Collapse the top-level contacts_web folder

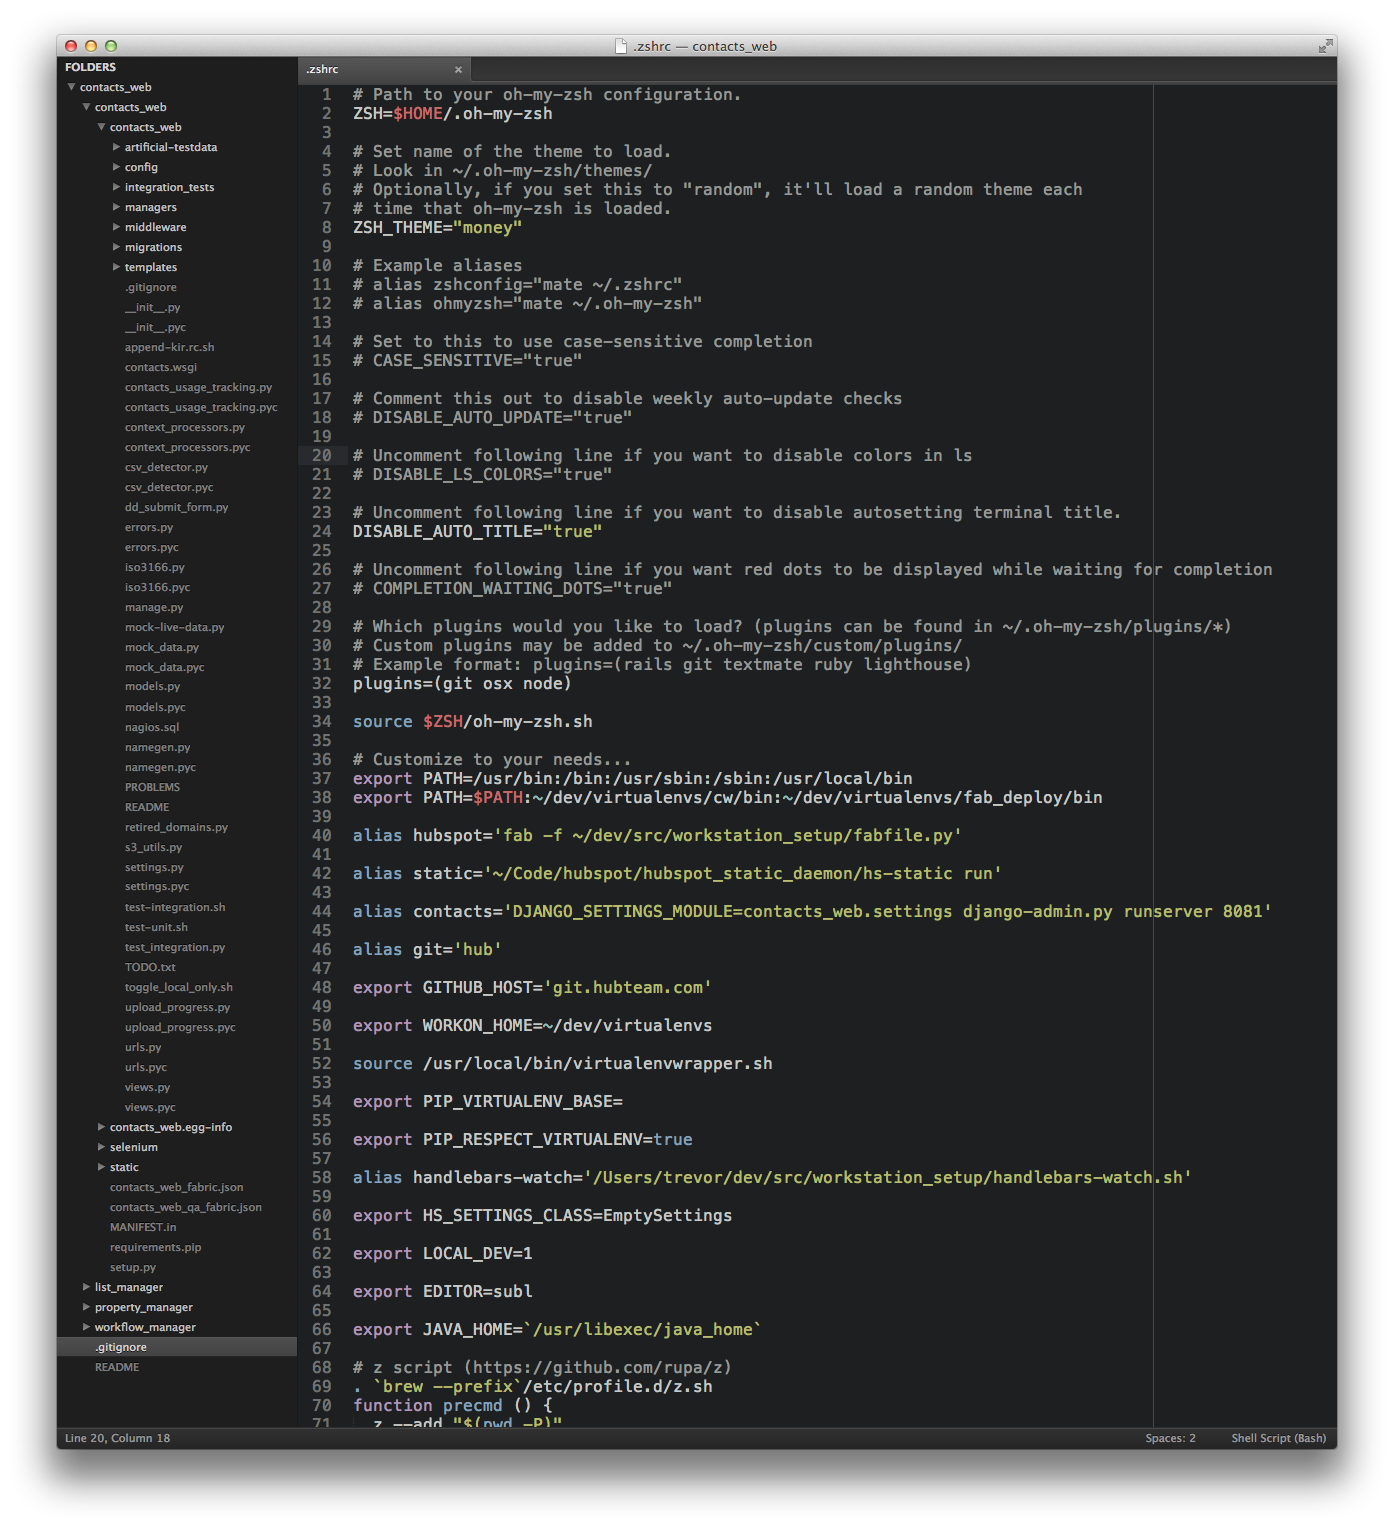point(71,87)
